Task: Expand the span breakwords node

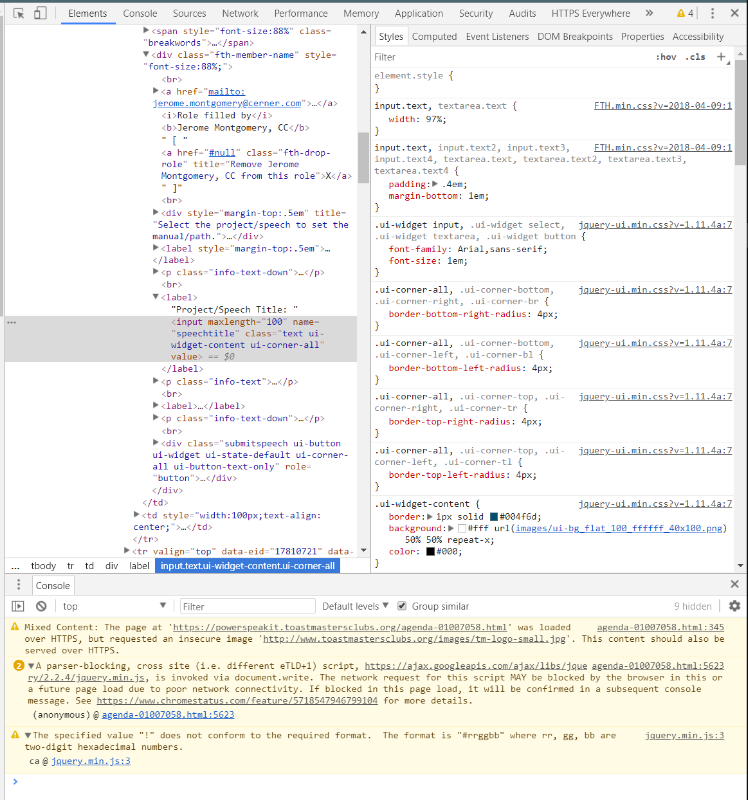Action: pos(146,31)
